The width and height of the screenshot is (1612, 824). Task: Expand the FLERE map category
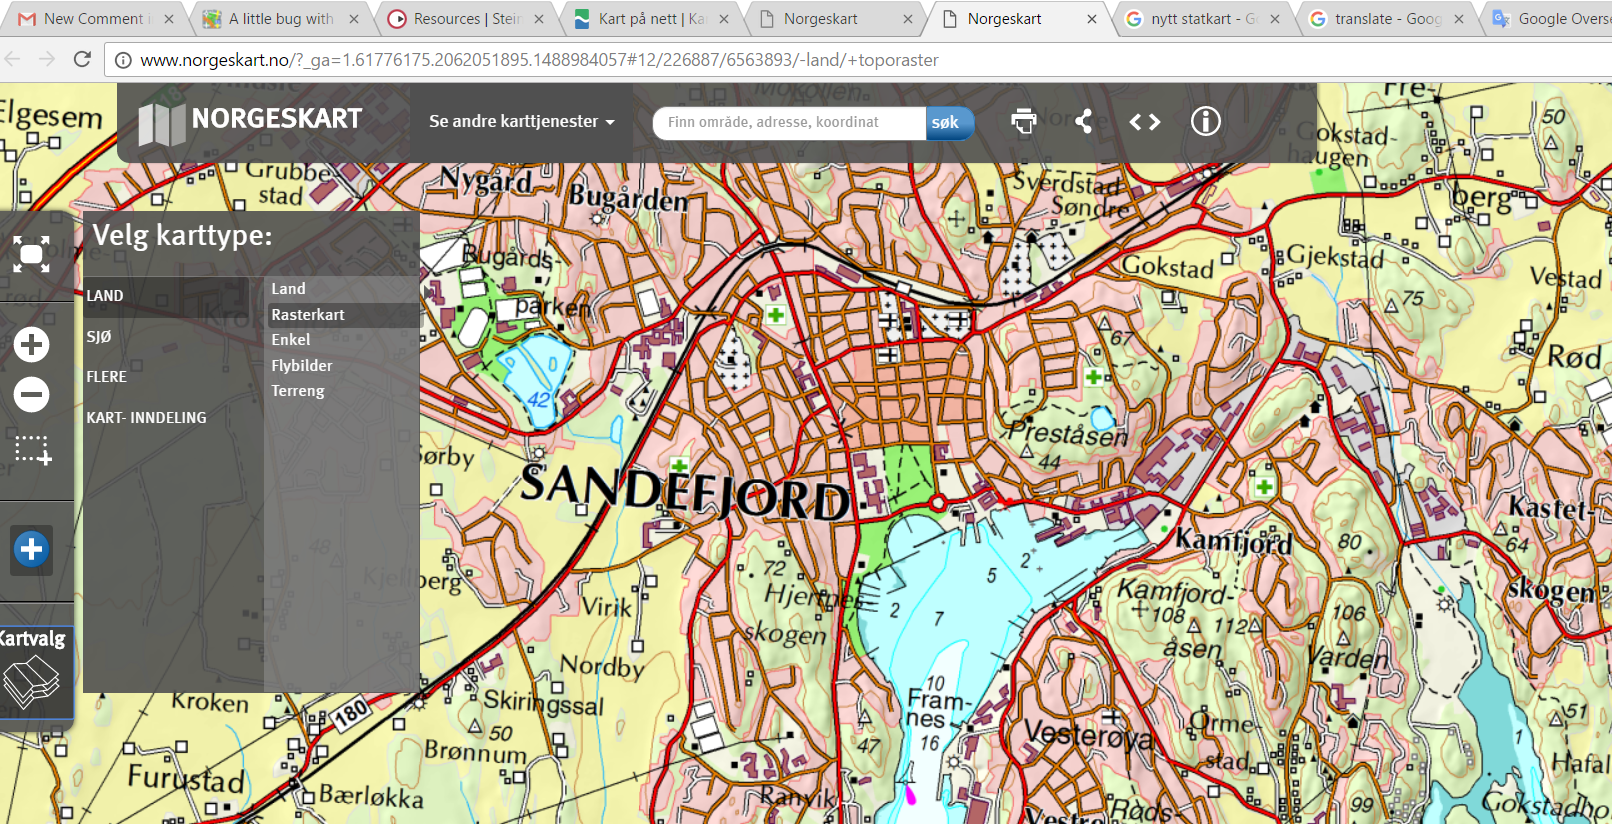click(x=106, y=377)
